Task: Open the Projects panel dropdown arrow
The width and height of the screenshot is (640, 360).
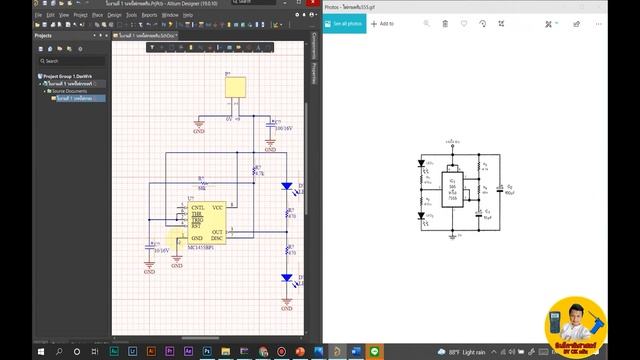Action: tap(95, 36)
